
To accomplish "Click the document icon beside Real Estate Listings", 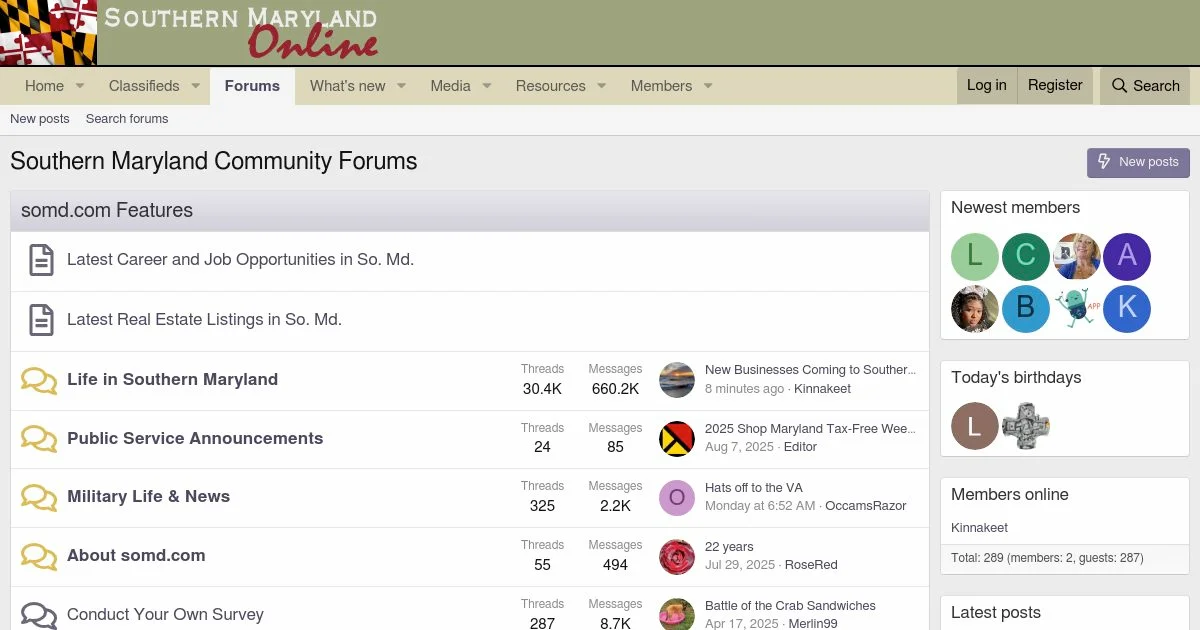I will [x=41, y=320].
